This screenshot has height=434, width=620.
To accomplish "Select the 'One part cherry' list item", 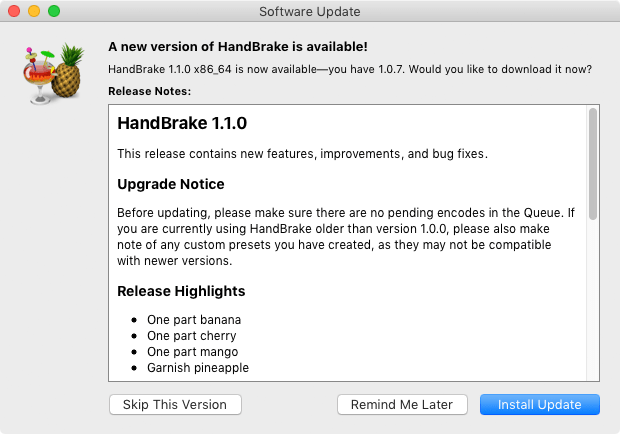I will click(x=193, y=336).
